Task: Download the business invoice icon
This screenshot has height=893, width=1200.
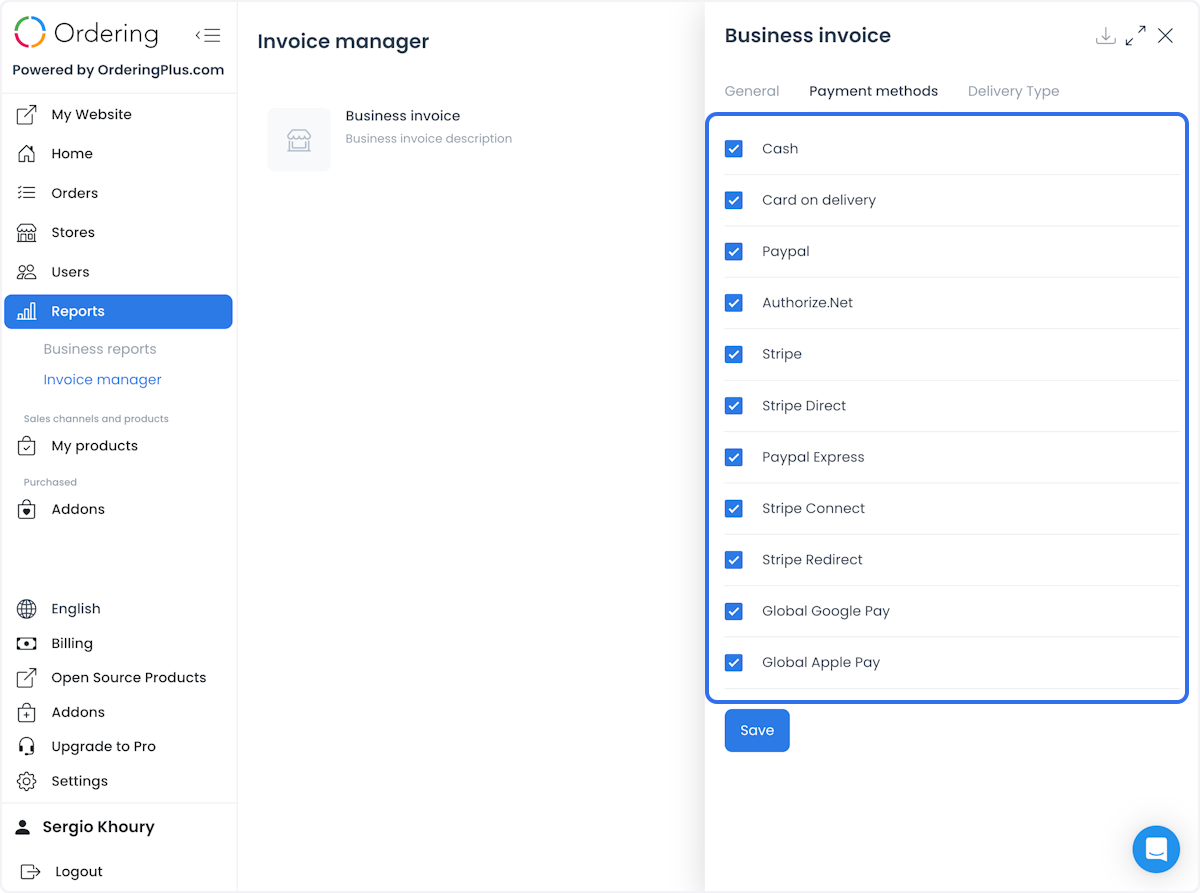Action: [1105, 36]
